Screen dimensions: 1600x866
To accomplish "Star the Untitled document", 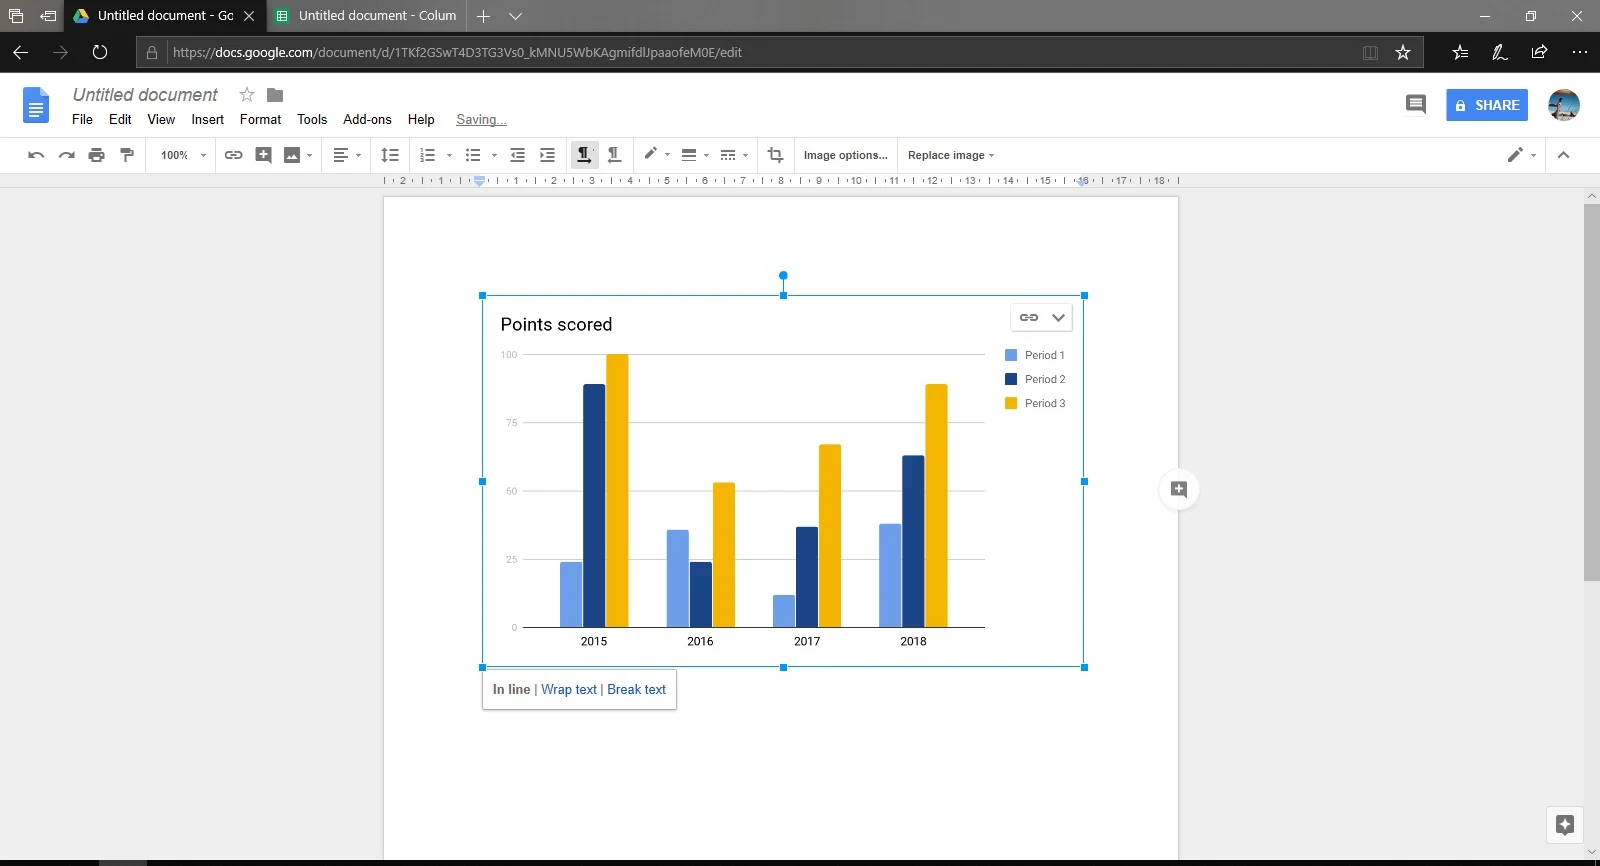I will pyautogui.click(x=247, y=95).
